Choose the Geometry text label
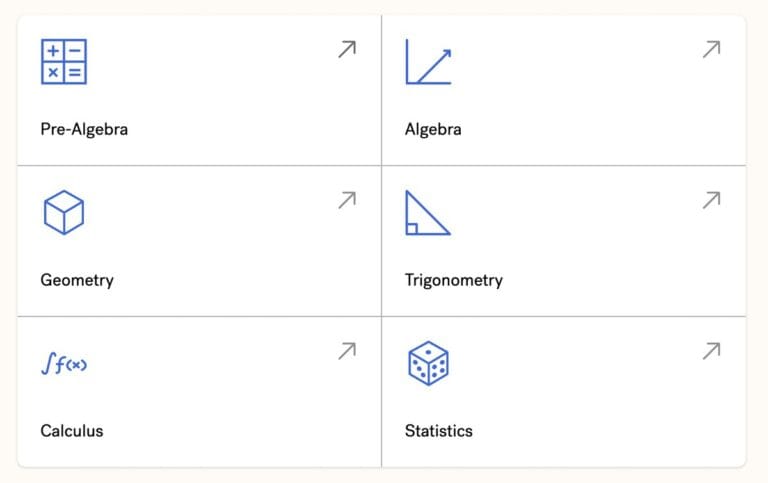 click(x=77, y=280)
